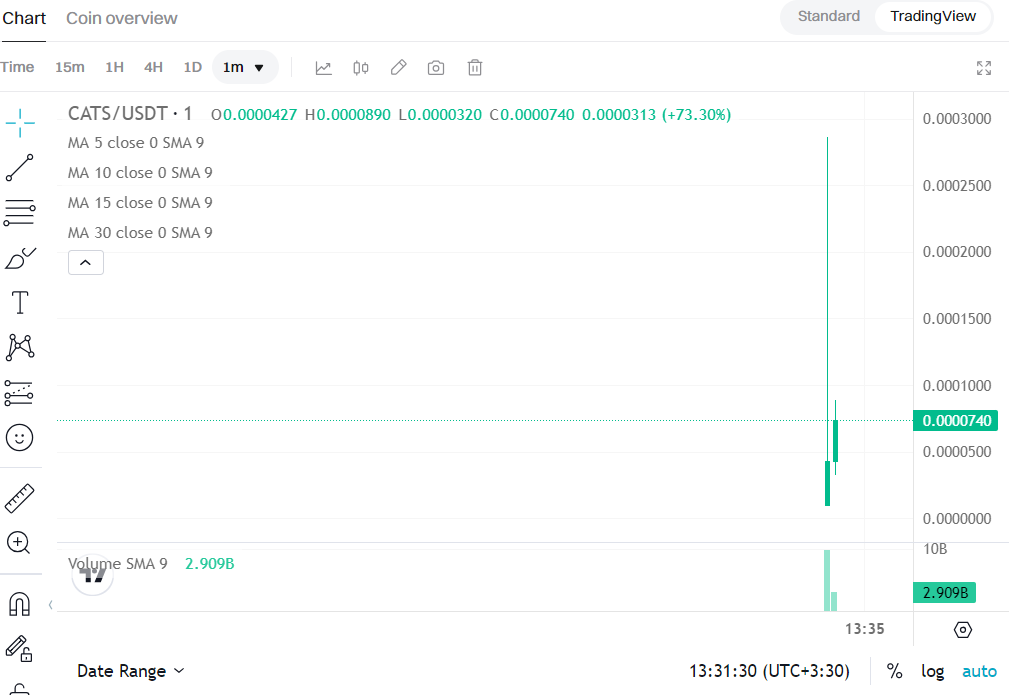Select the measure ruler tool
1009x696 pixels.
(x=20, y=497)
